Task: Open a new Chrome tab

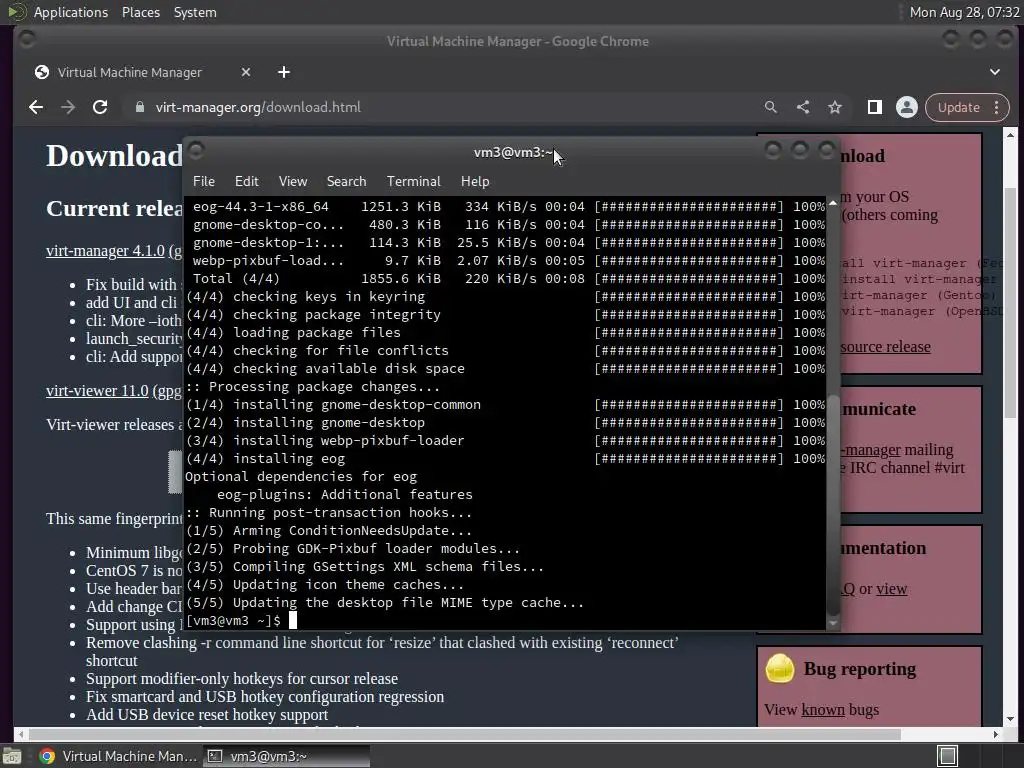Action: tap(283, 72)
